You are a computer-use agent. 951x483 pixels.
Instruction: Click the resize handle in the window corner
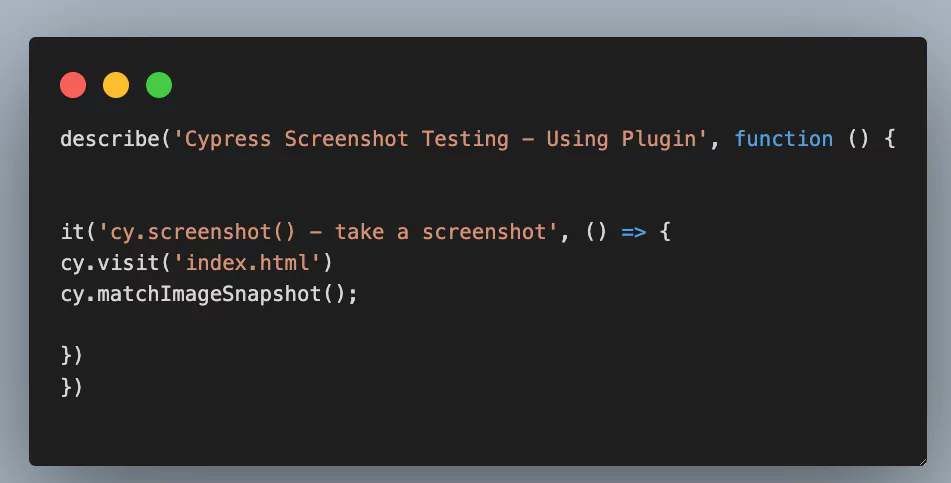(x=920, y=459)
